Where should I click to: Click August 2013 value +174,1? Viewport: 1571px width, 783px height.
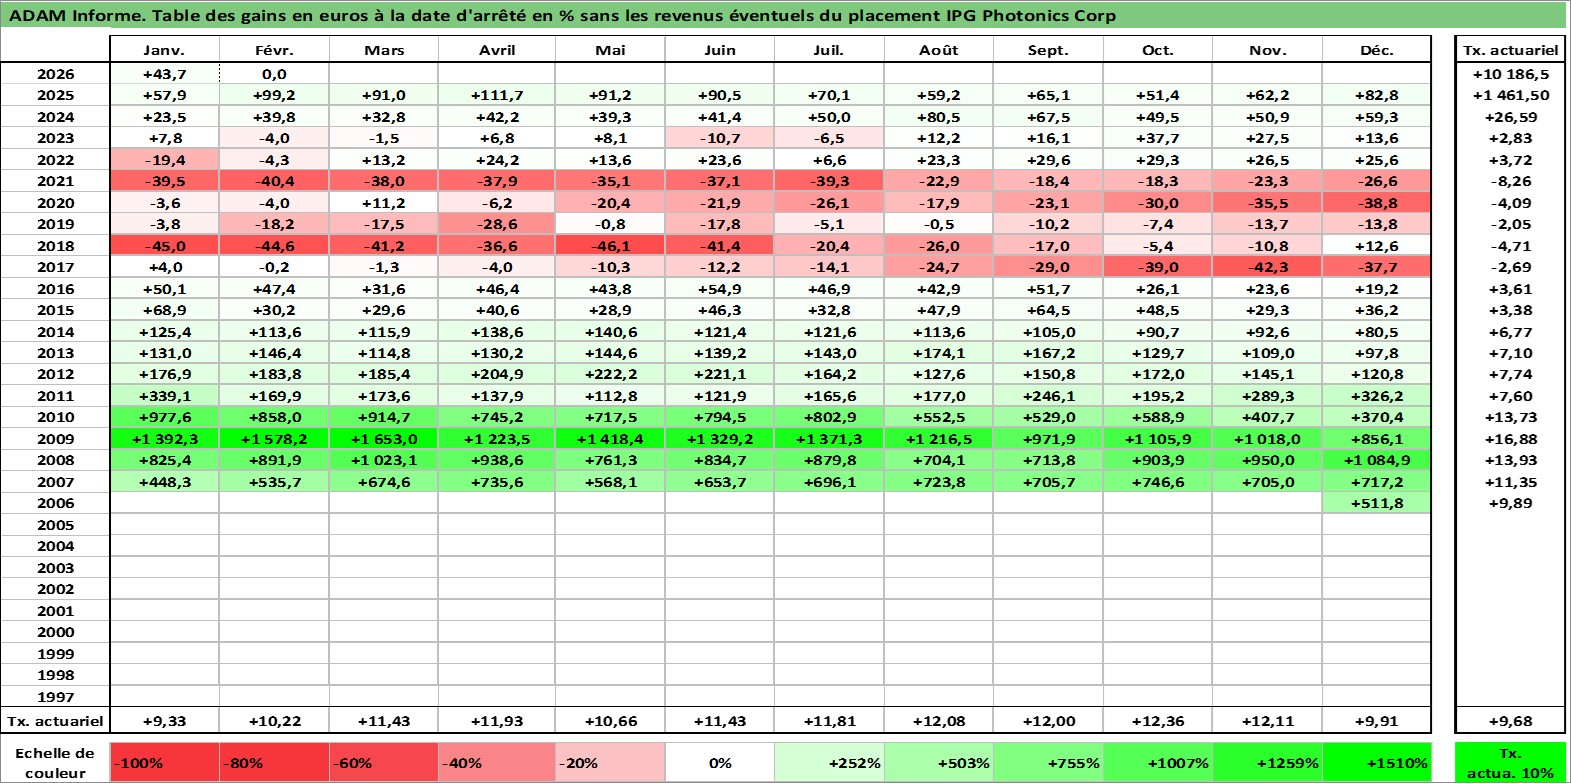coord(938,353)
